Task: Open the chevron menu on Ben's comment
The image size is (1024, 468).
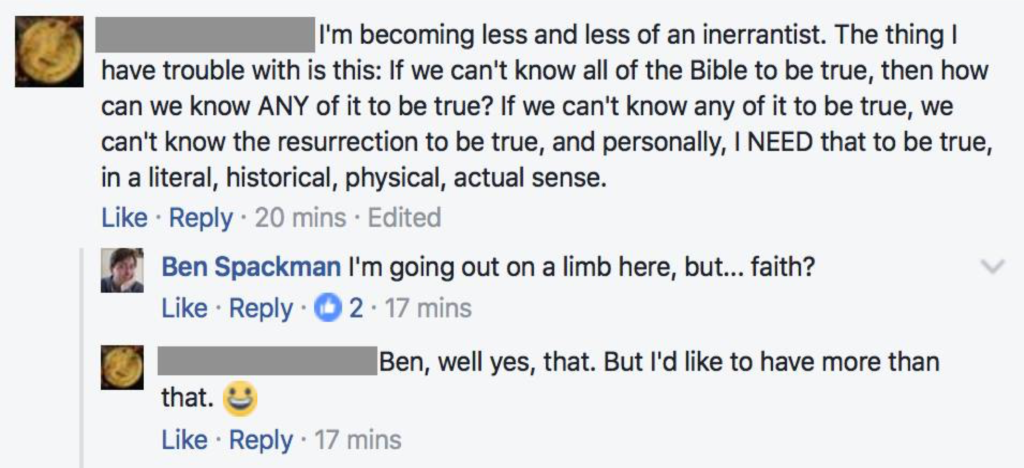Action: pos(993,266)
